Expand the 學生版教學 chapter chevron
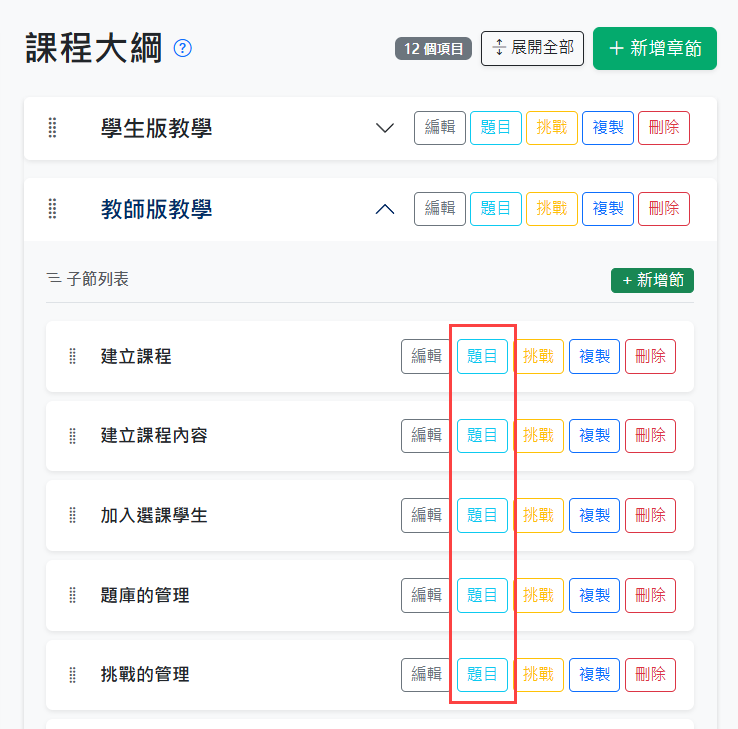 point(384,128)
